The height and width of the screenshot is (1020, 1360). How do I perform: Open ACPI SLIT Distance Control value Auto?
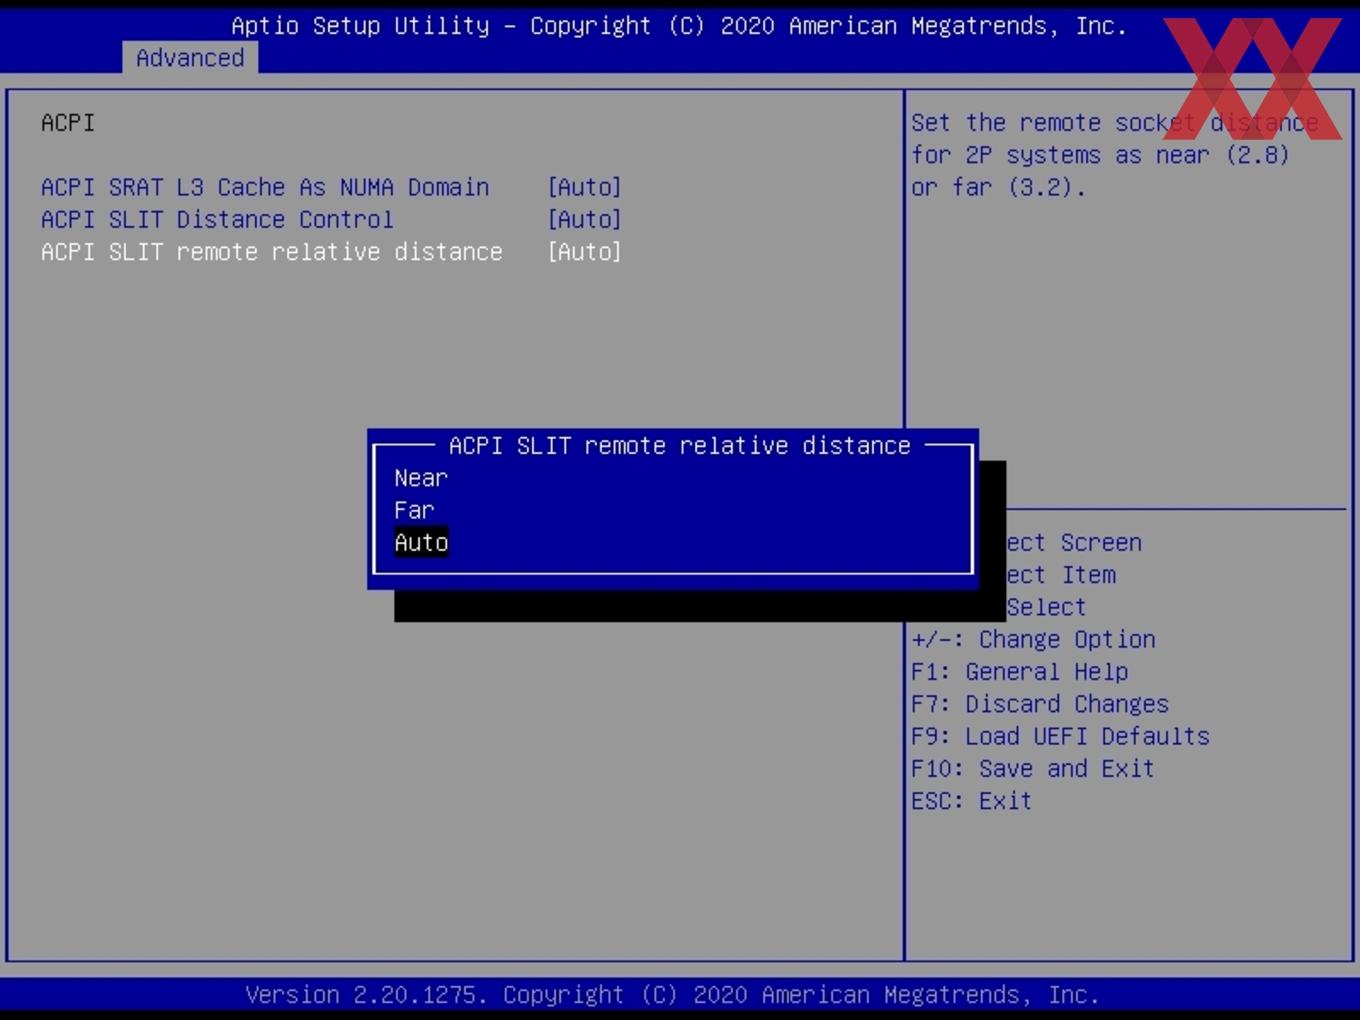coord(584,219)
